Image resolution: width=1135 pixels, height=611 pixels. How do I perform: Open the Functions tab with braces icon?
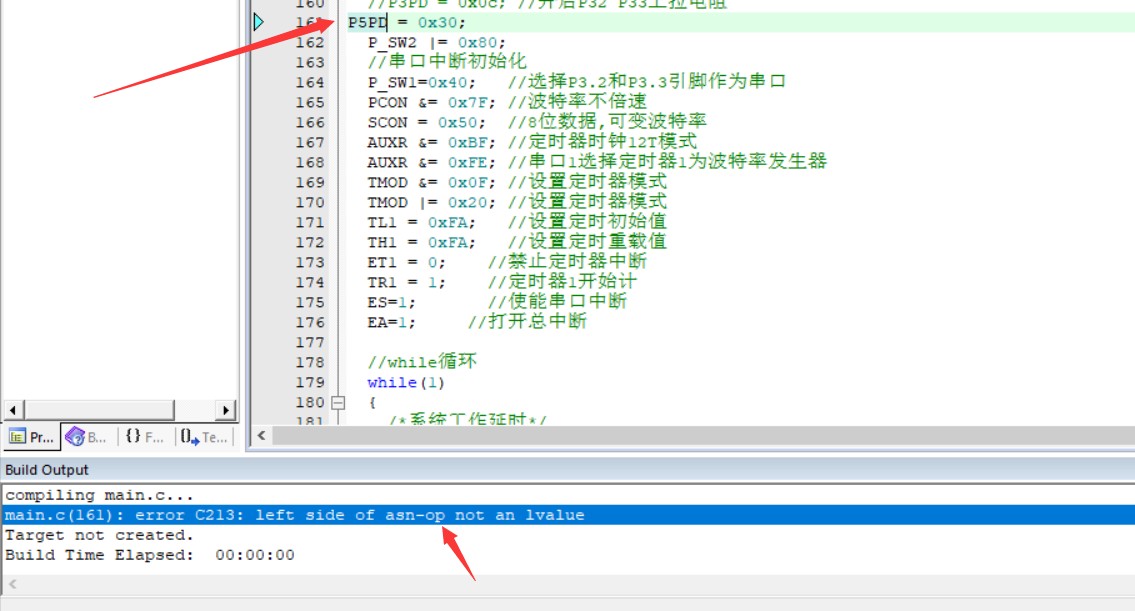[145, 437]
